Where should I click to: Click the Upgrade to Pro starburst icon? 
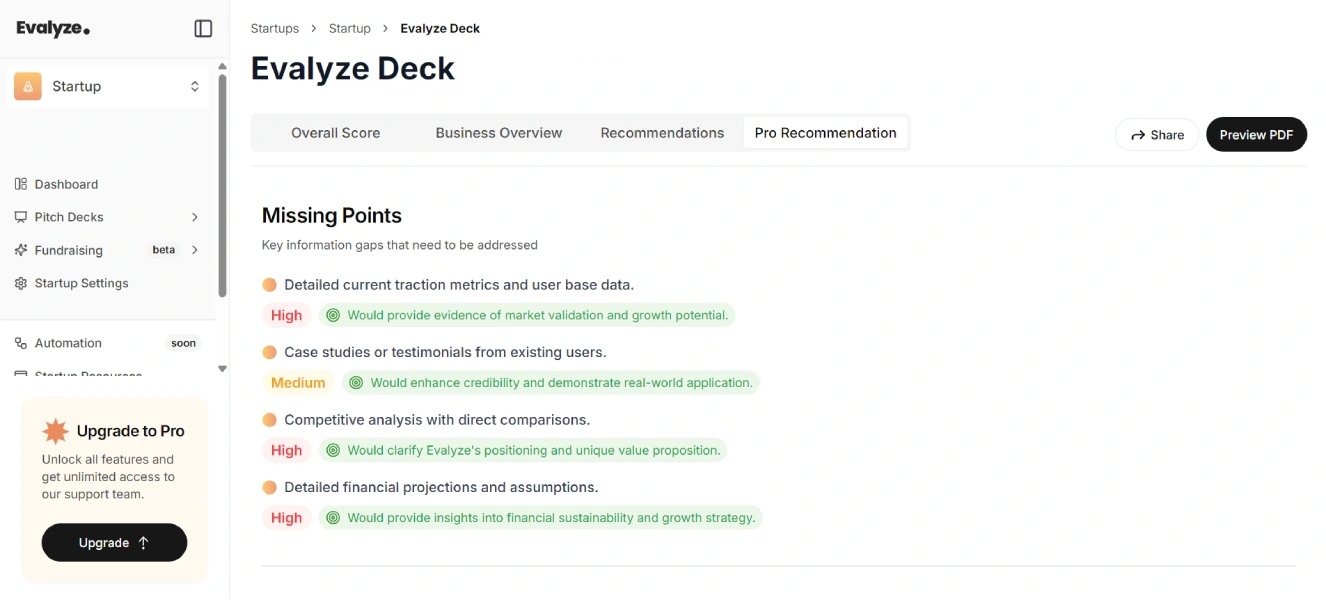tap(55, 431)
